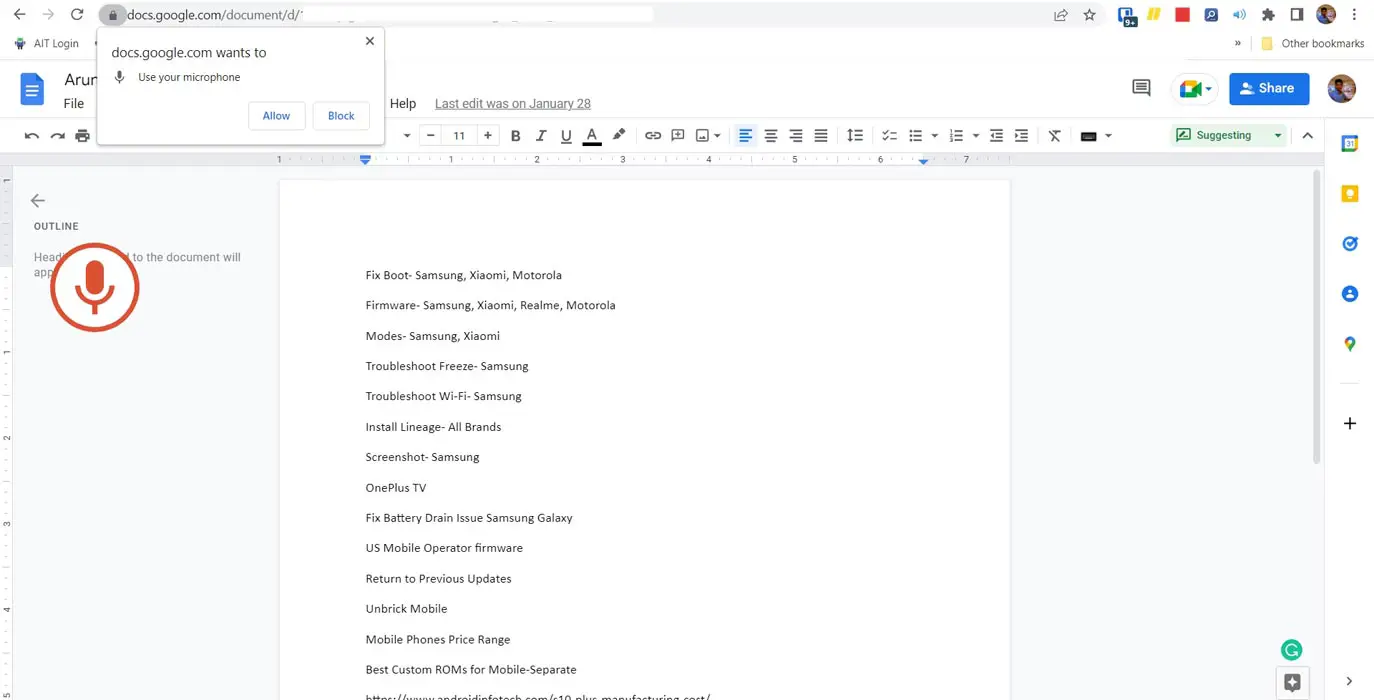
Task: Open the font dropdown arrow
Action: 406,136
